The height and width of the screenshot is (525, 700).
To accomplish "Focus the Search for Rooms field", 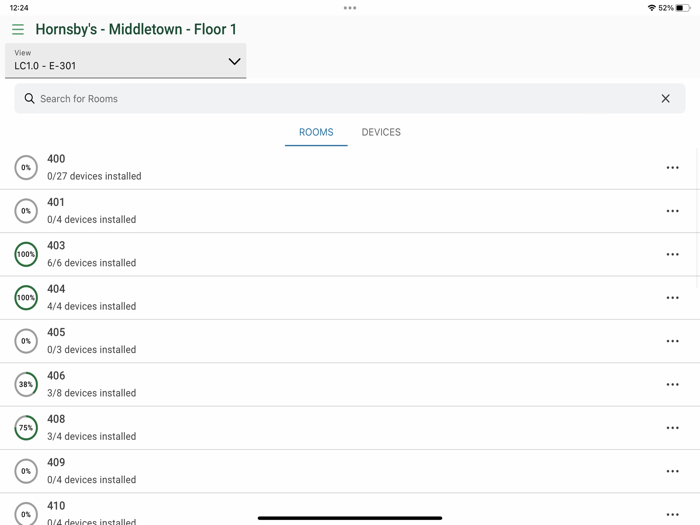I will (350, 99).
